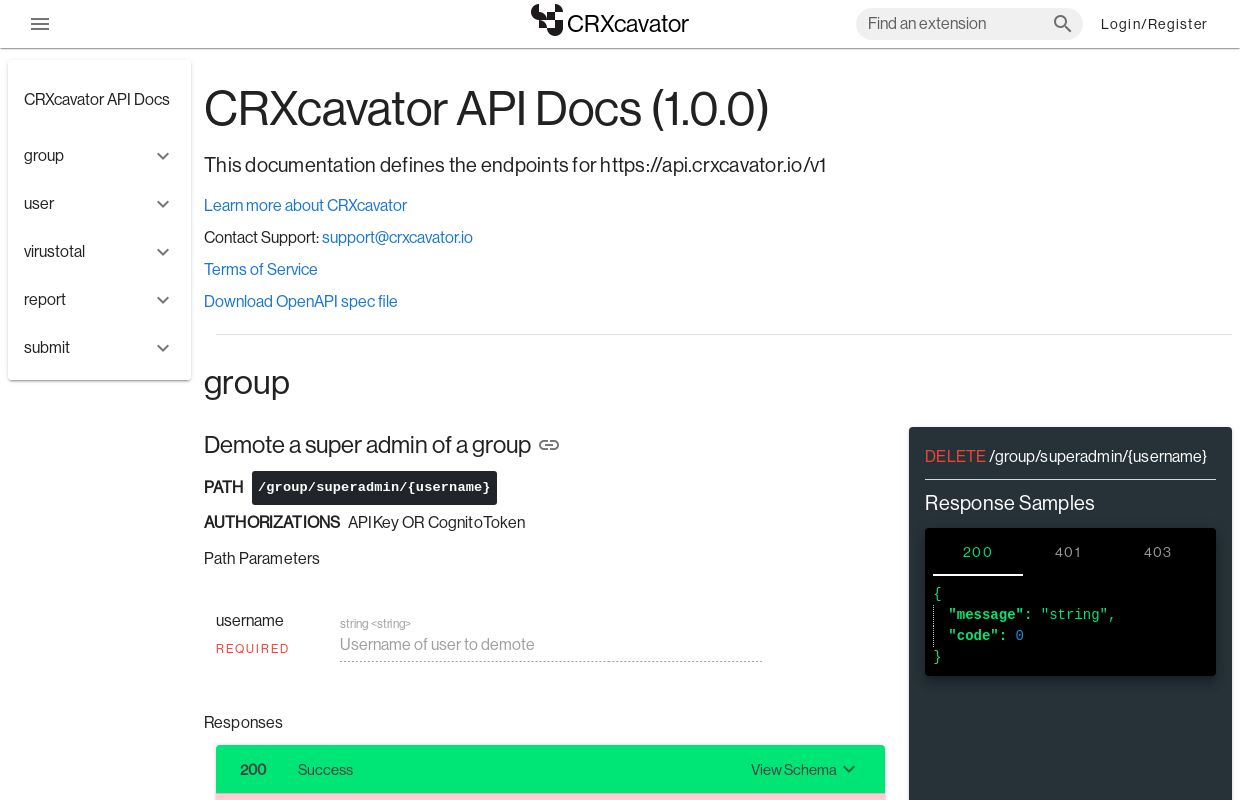This screenshot has width=1240, height=800.
Task: Download OpenAPI spec file link
Action: [301, 301]
